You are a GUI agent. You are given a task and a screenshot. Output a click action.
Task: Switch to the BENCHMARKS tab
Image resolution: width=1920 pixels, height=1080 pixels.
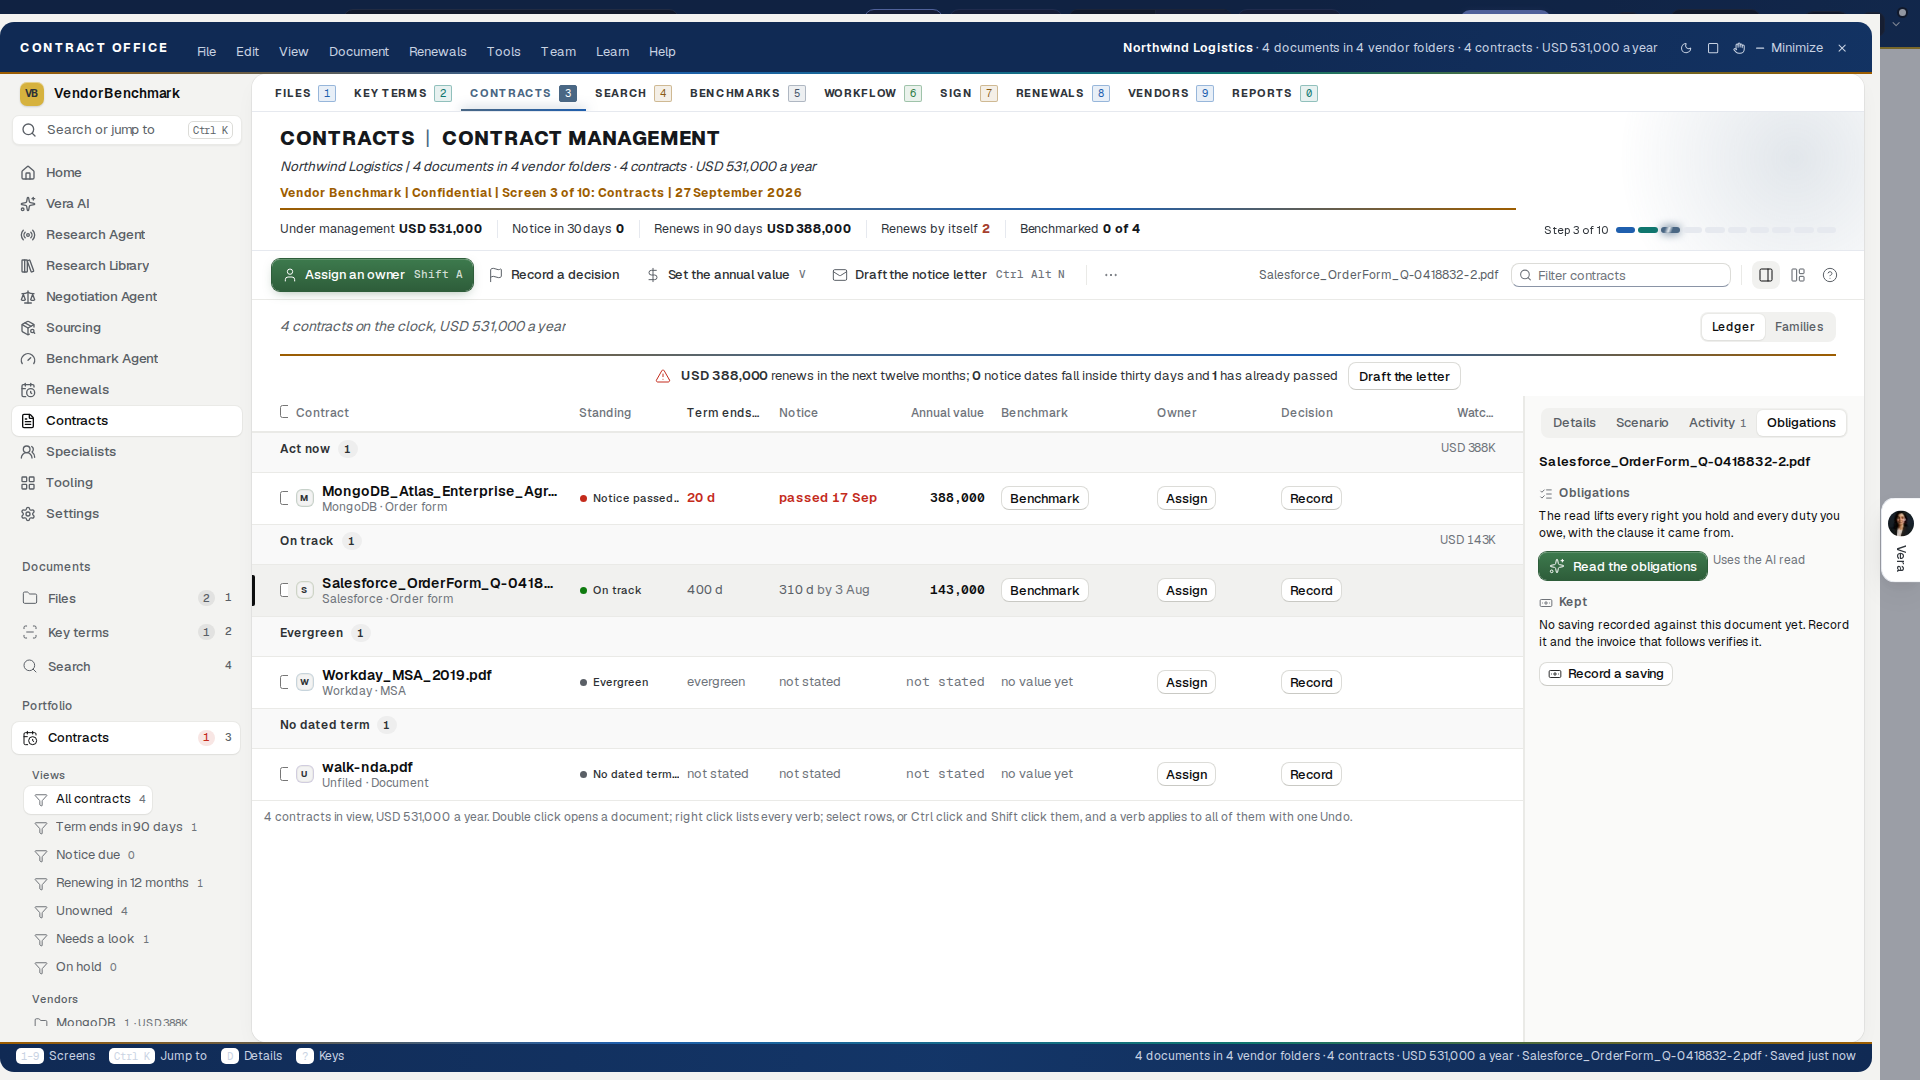pyautogui.click(x=747, y=93)
